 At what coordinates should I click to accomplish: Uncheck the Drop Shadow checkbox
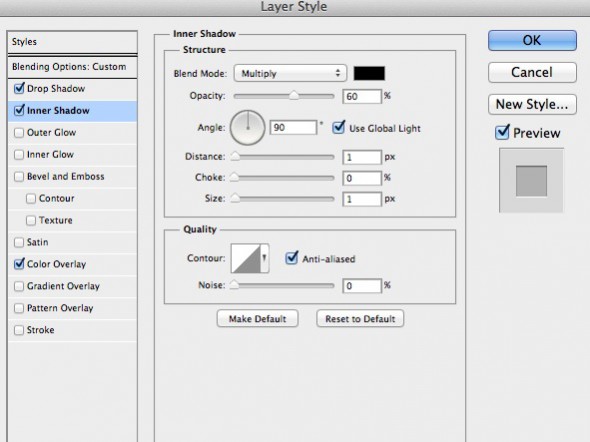(19, 89)
